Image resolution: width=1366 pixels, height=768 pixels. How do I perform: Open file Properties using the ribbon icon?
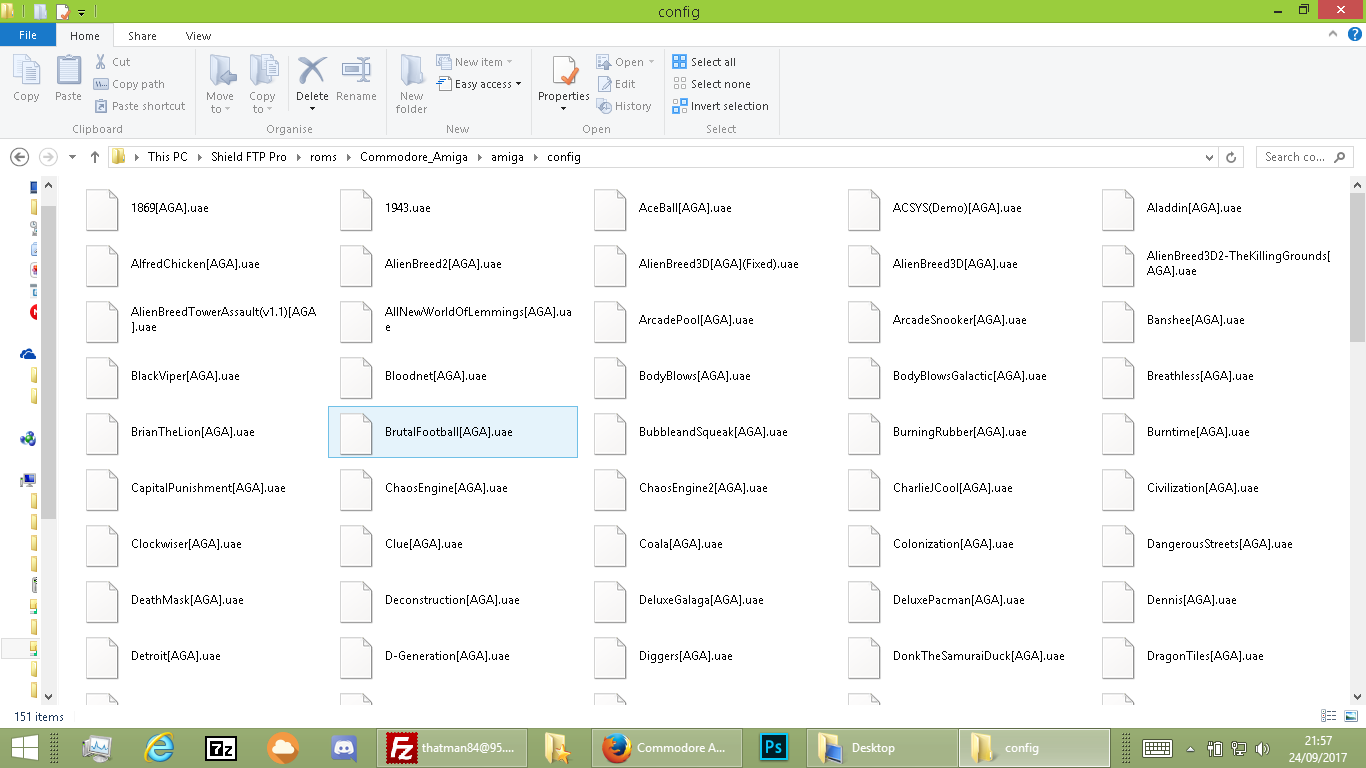[x=563, y=80]
